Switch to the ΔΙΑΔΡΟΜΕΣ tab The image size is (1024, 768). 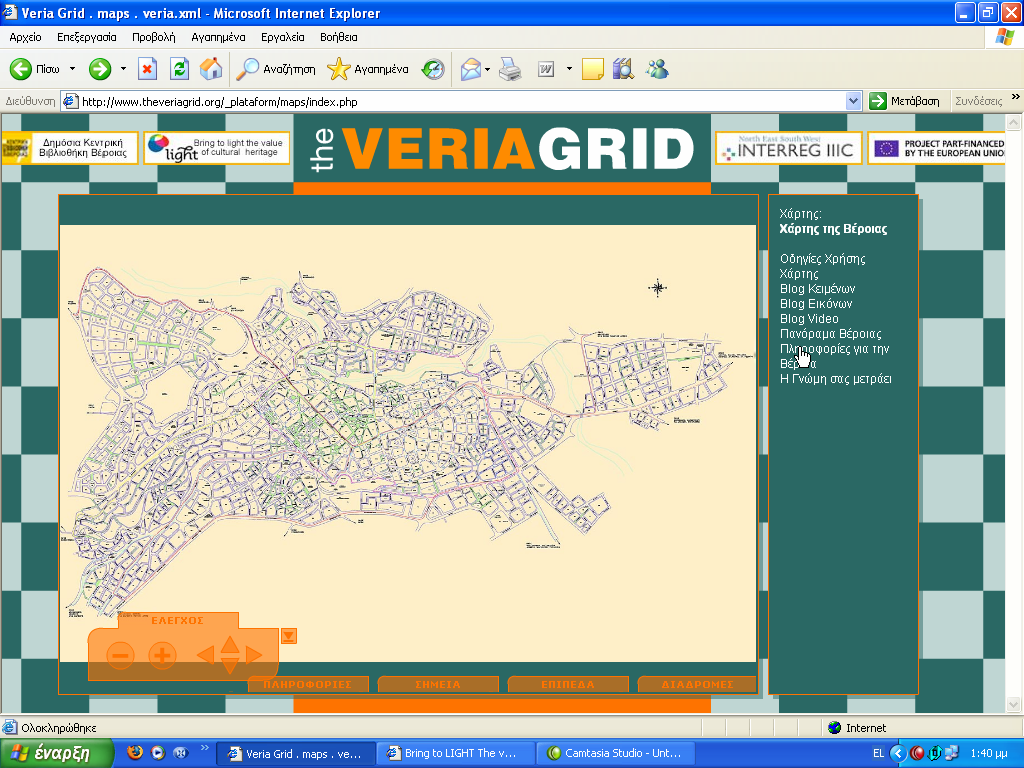pos(697,684)
